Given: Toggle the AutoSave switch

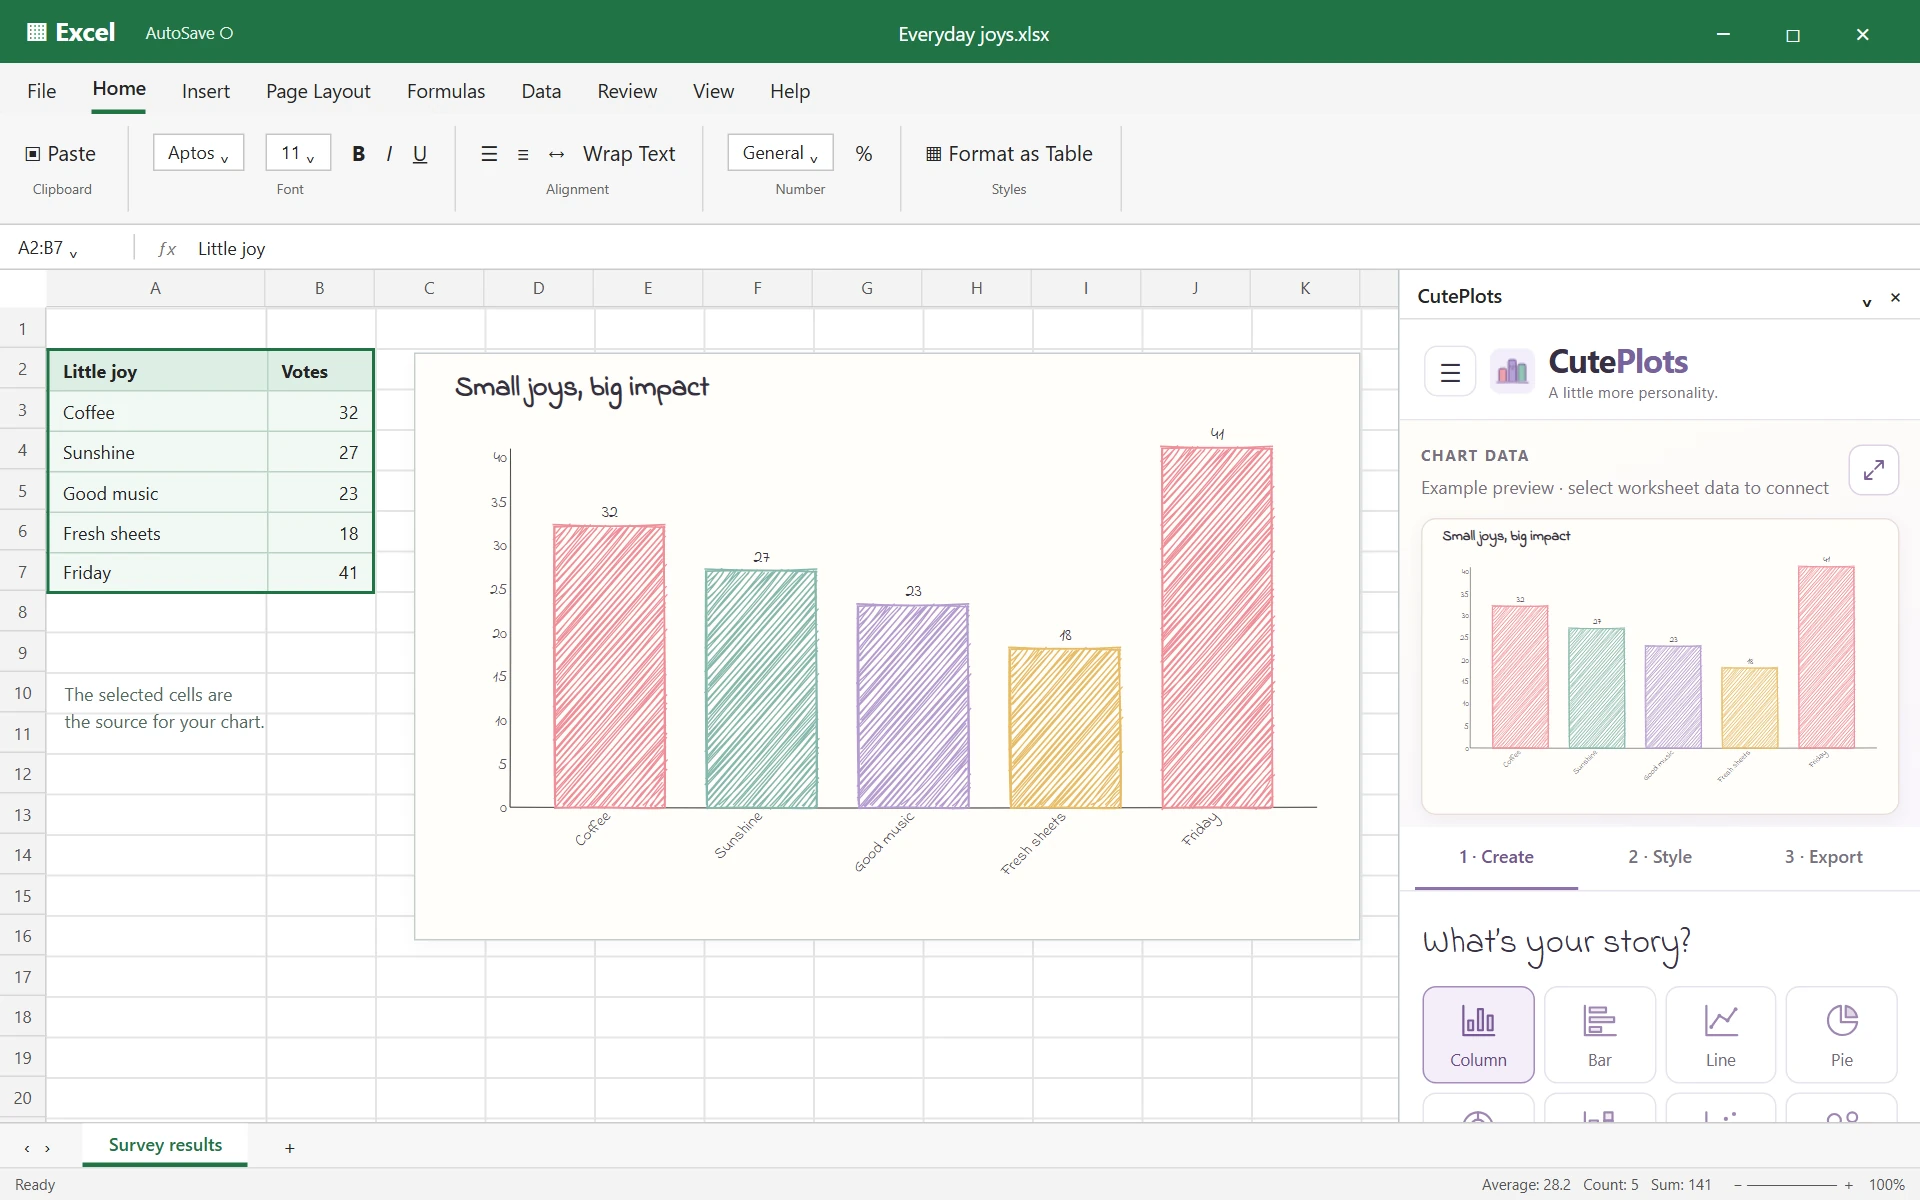Looking at the screenshot, I should (x=227, y=33).
